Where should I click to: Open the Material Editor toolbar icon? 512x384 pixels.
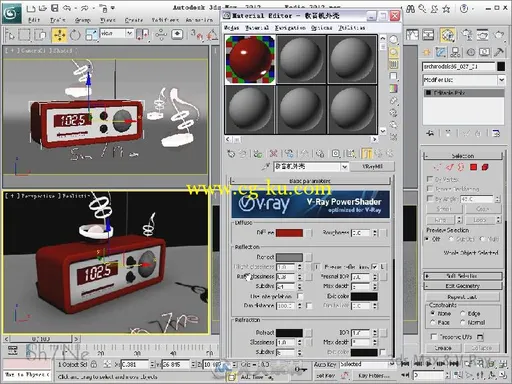click(x=447, y=35)
